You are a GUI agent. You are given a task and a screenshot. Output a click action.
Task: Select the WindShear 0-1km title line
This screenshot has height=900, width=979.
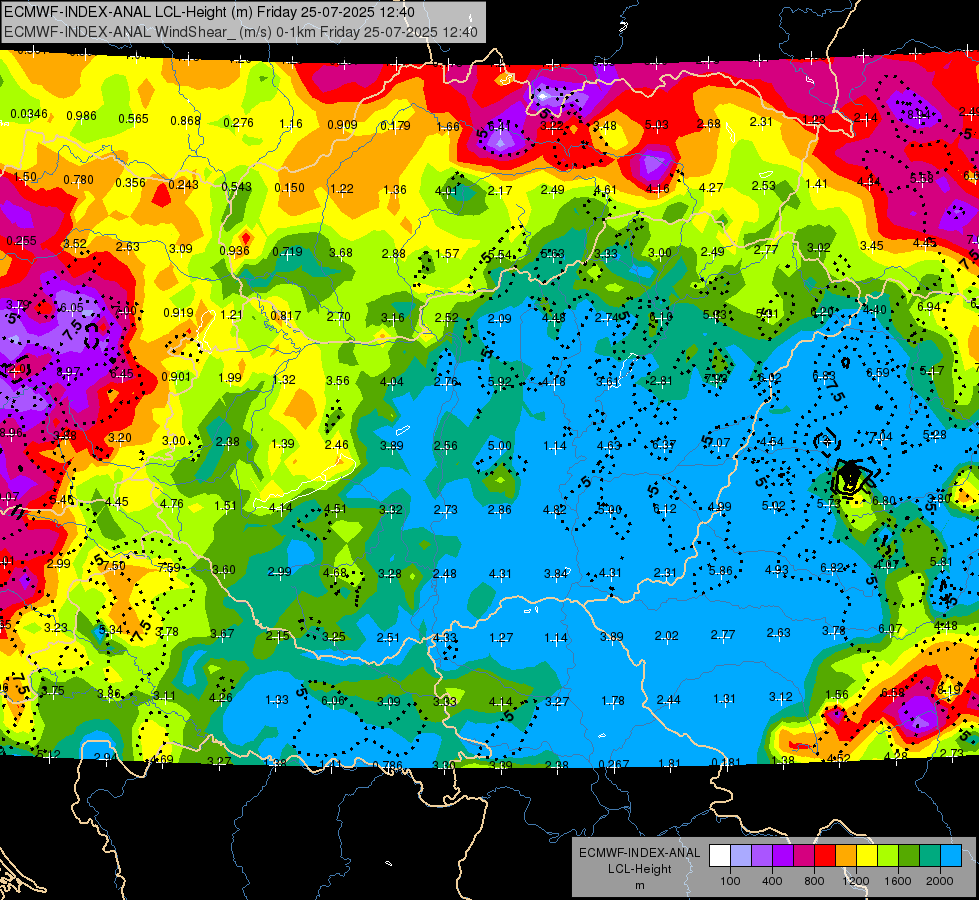pos(241,32)
